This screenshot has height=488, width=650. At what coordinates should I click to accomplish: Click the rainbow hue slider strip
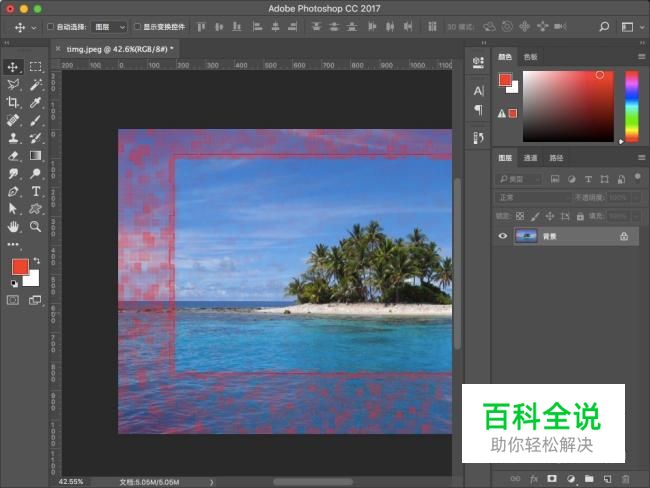point(632,105)
